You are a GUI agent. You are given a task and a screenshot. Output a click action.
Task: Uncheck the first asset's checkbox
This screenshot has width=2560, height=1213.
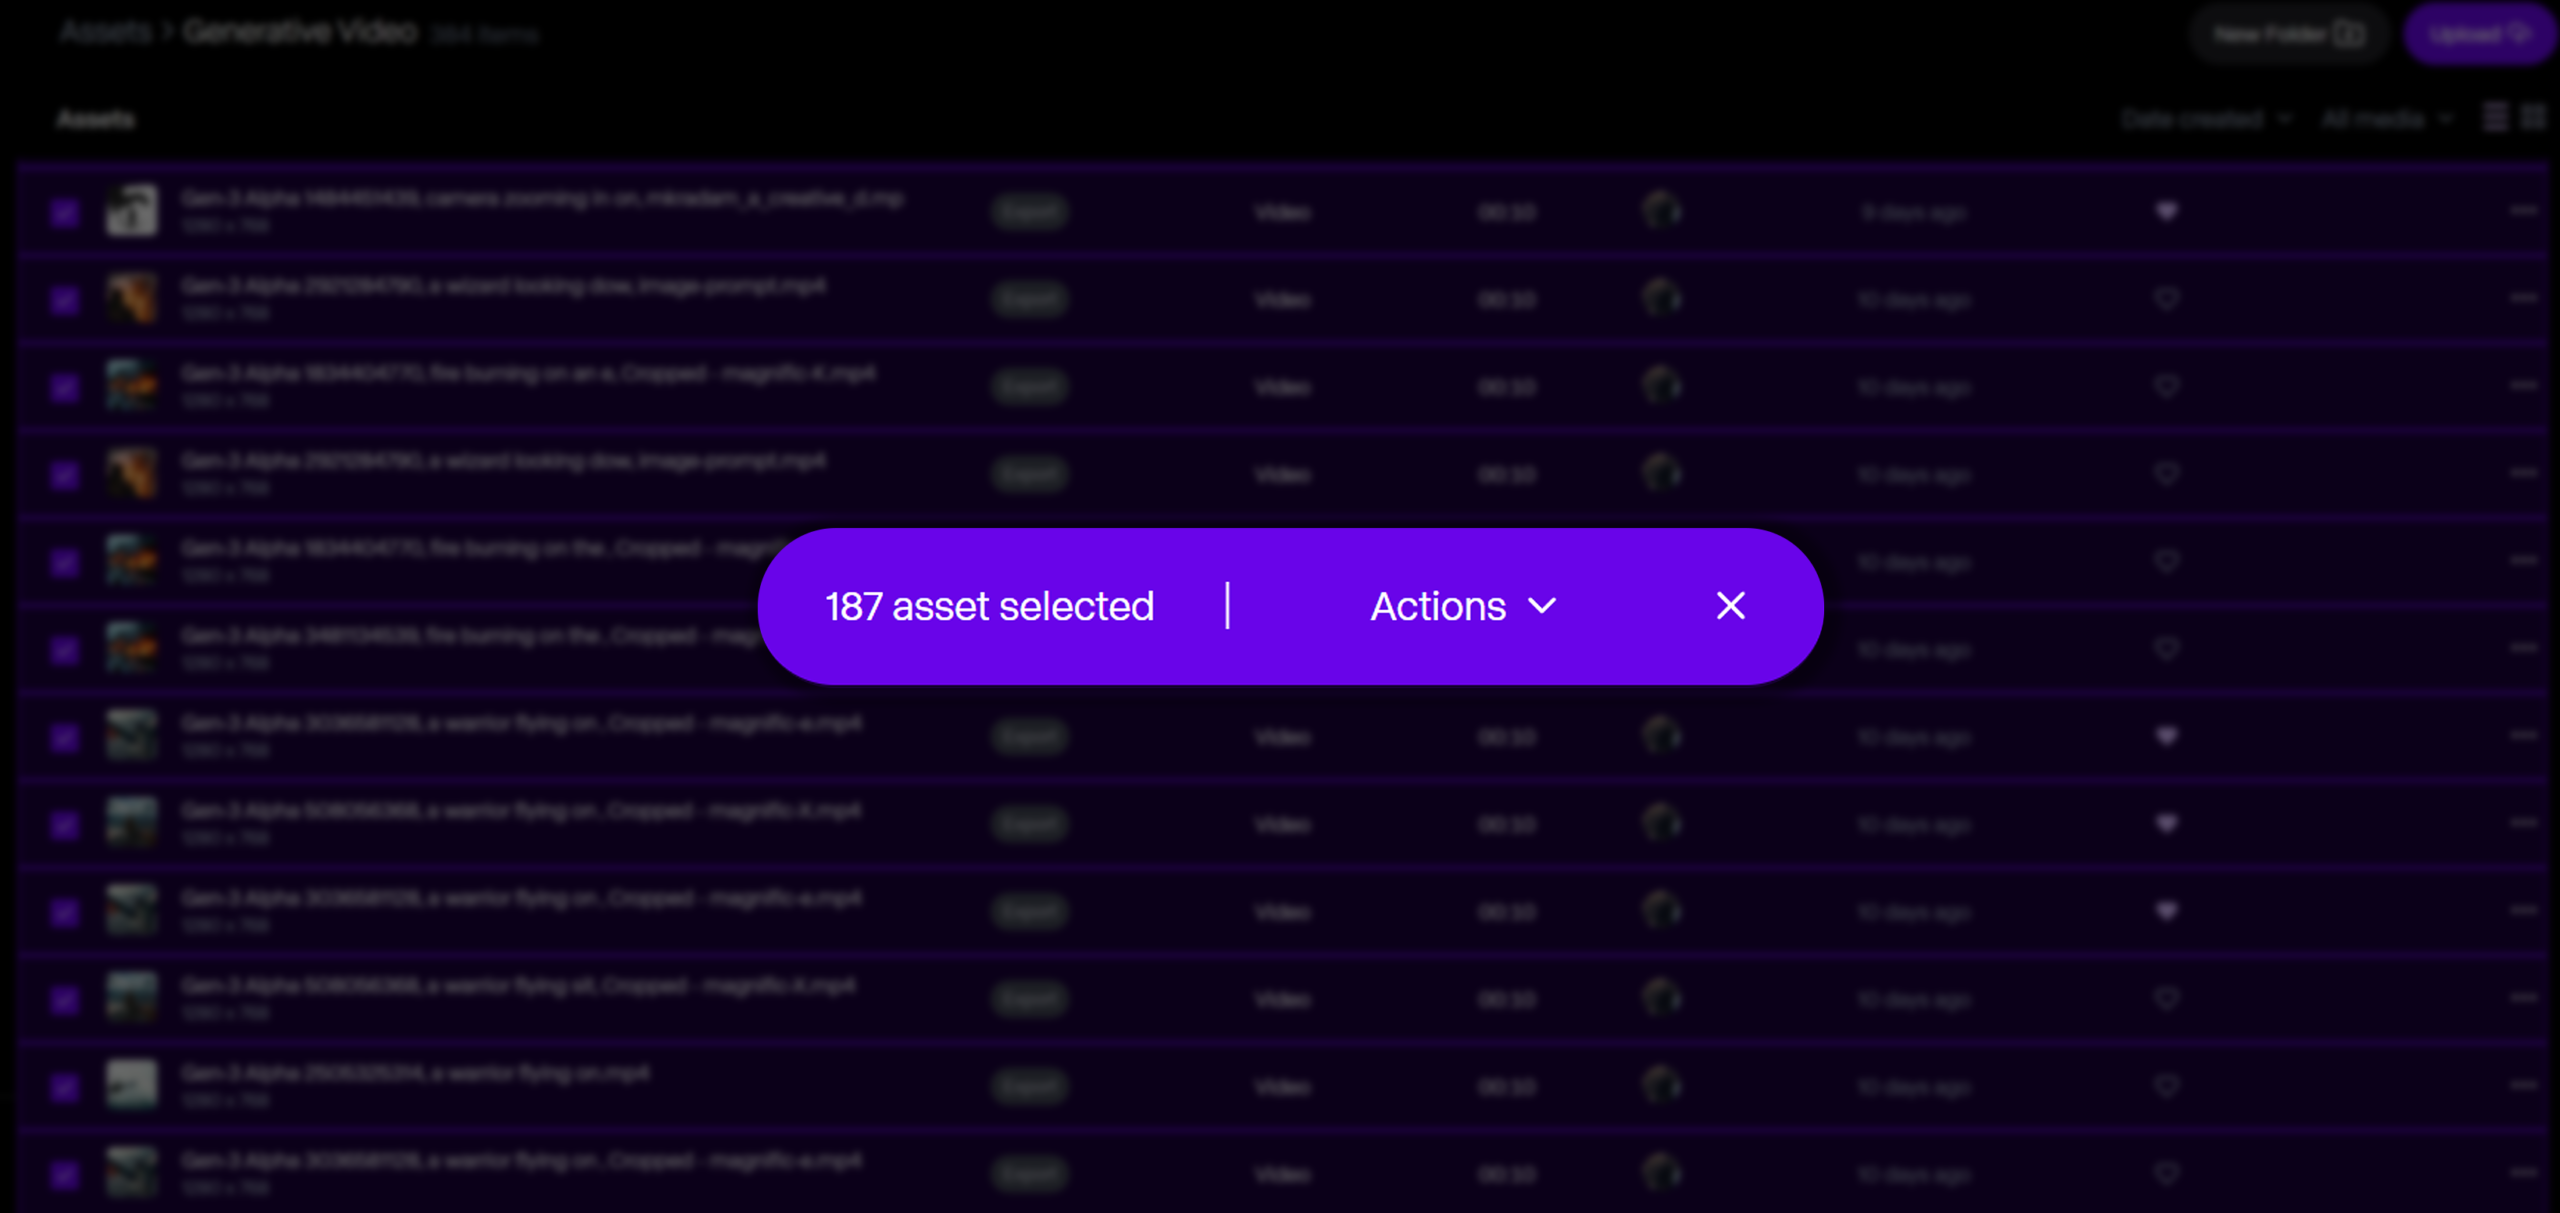[x=65, y=212]
